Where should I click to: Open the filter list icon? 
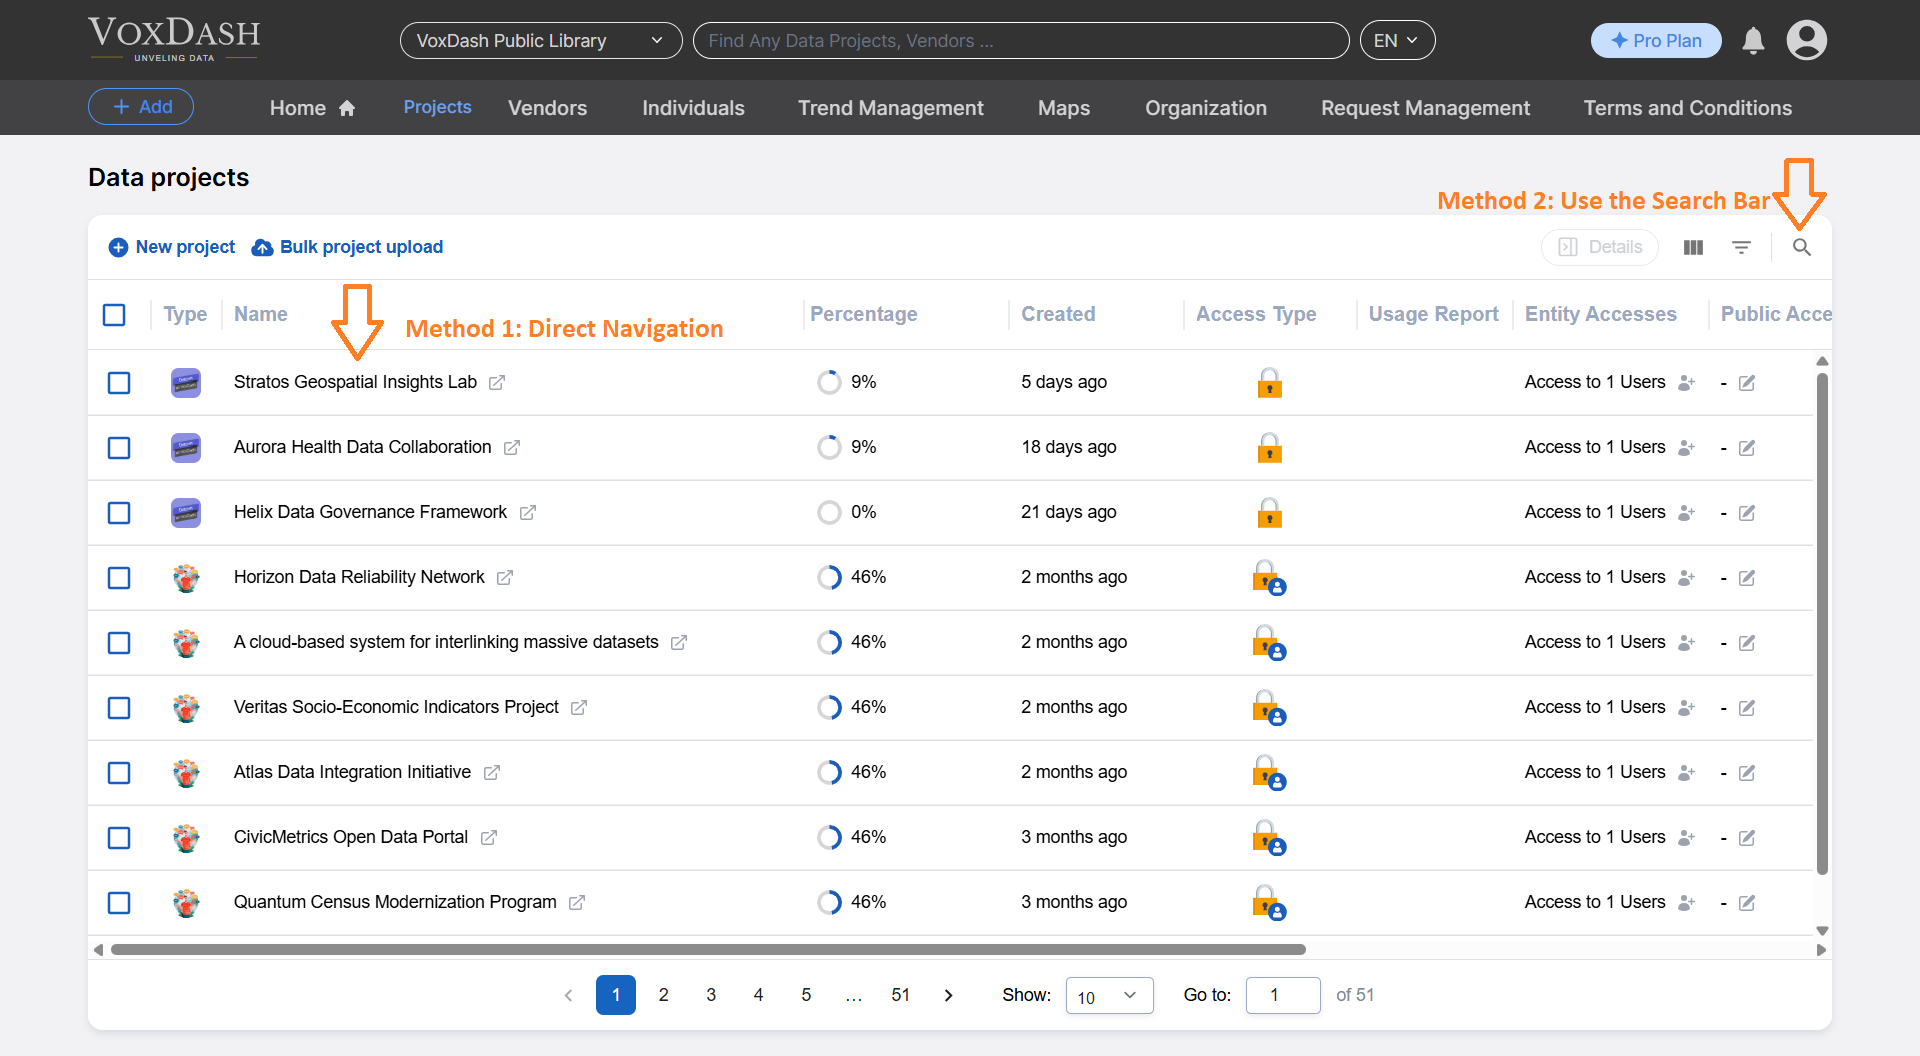1741,247
